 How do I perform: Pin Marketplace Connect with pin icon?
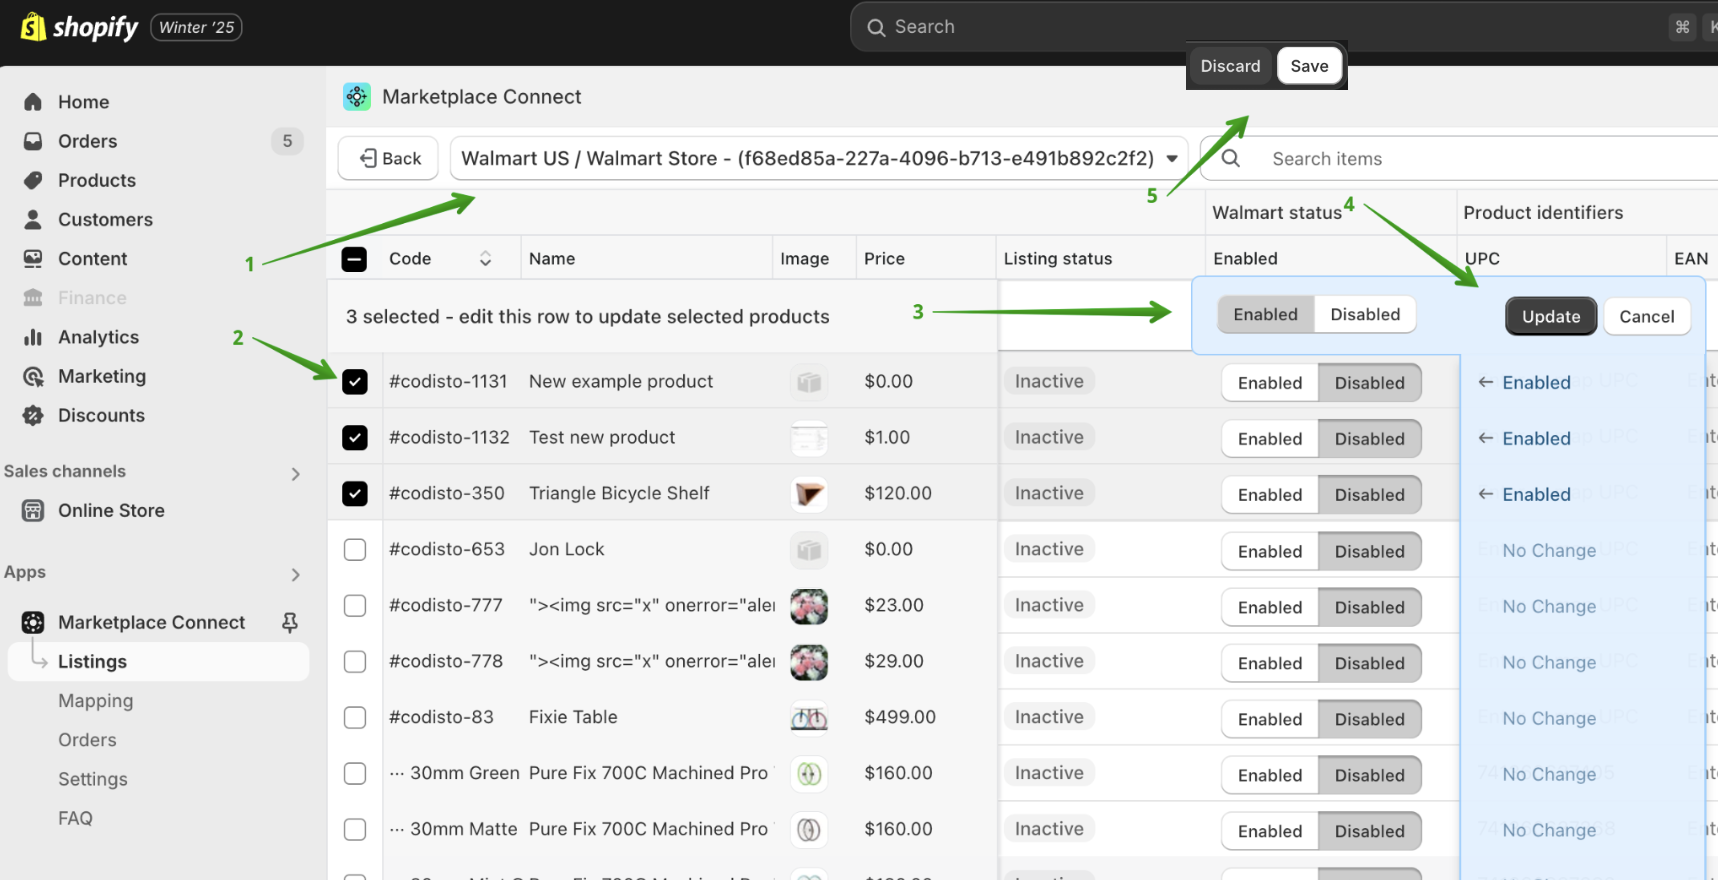290,622
